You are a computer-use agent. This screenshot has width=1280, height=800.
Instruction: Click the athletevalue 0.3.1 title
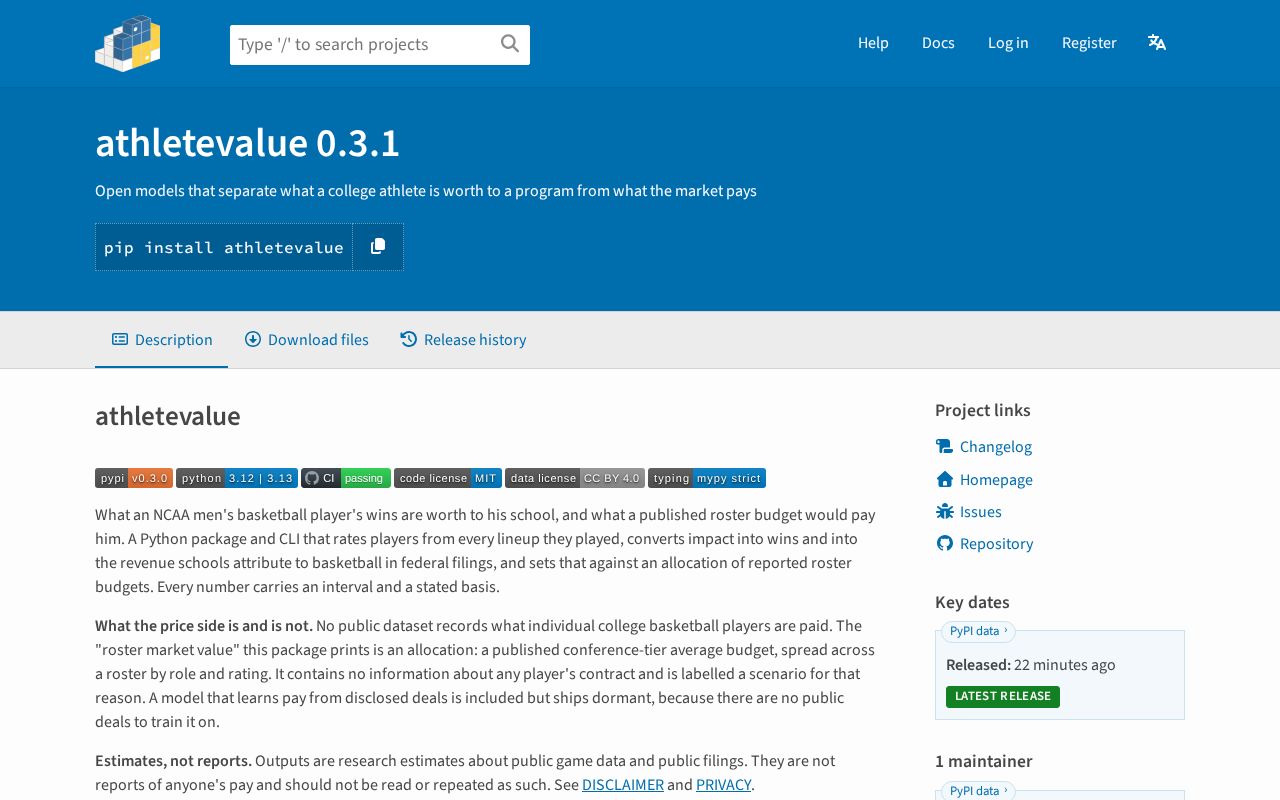[247, 143]
